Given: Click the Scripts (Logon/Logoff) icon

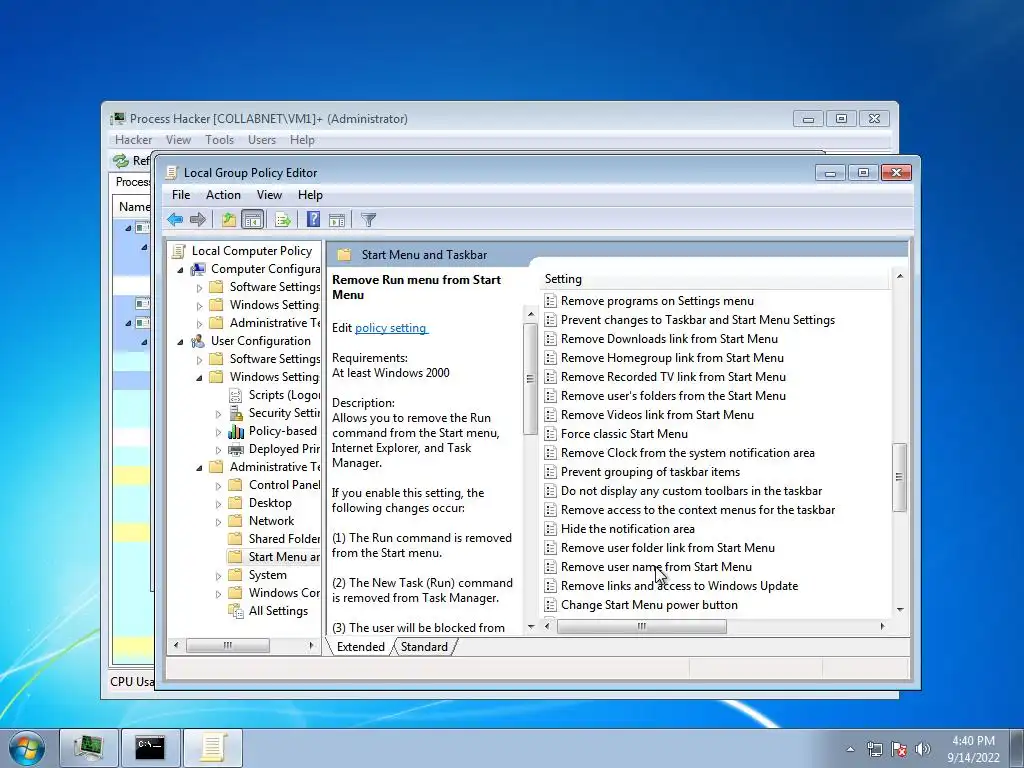Looking at the screenshot, I should pos(235,395).
